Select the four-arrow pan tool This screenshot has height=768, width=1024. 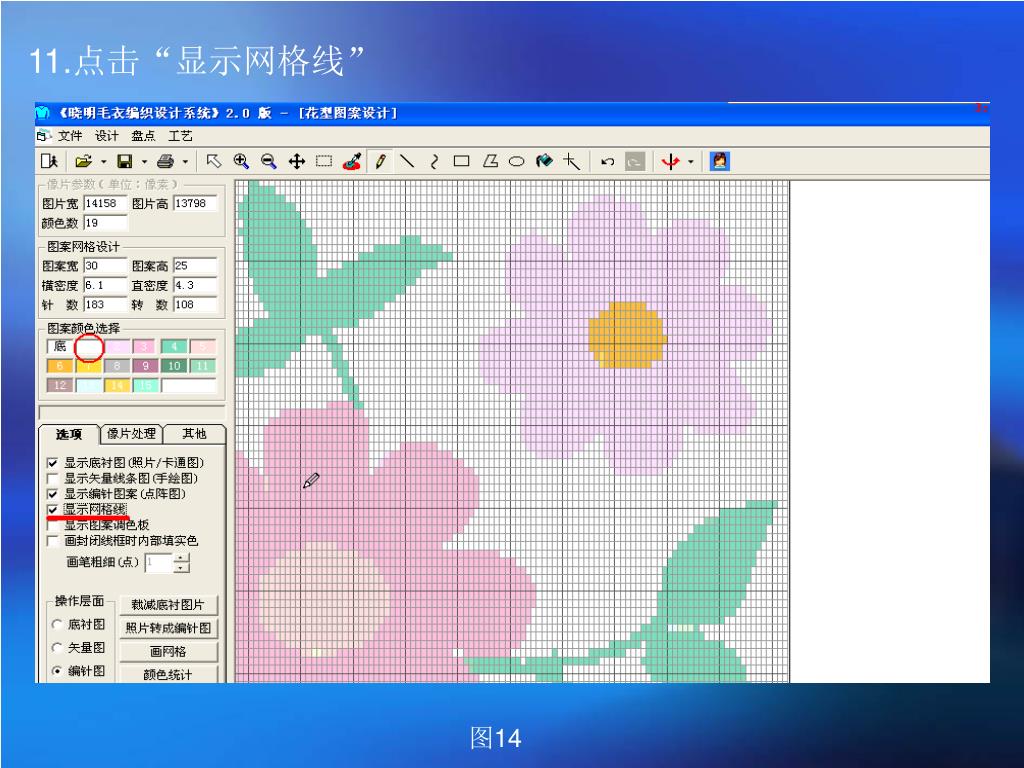296,161
